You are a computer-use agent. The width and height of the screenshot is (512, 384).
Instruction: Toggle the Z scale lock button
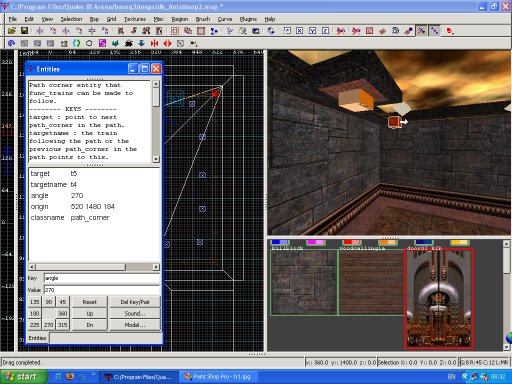pyautogui.click(x=325, y=31)
